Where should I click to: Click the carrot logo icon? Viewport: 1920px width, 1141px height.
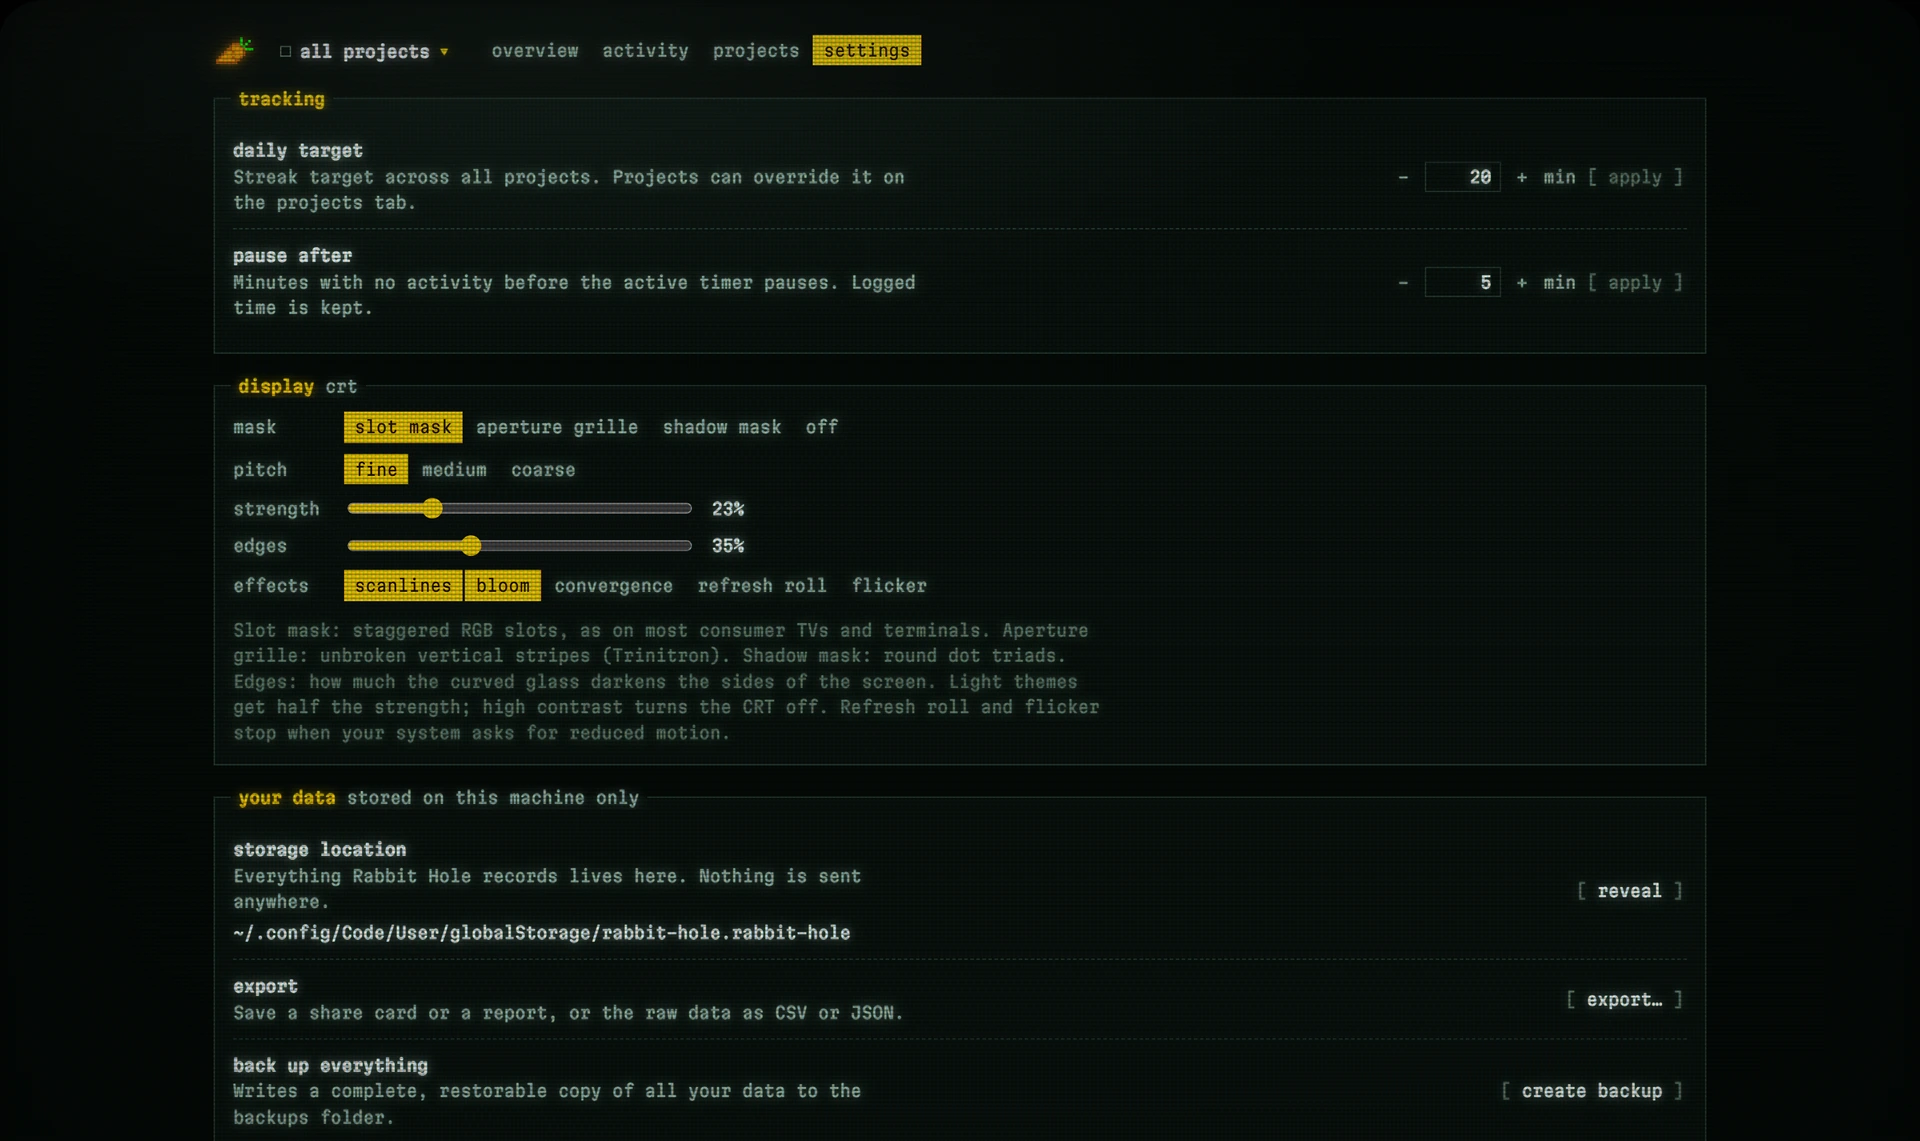235,51
